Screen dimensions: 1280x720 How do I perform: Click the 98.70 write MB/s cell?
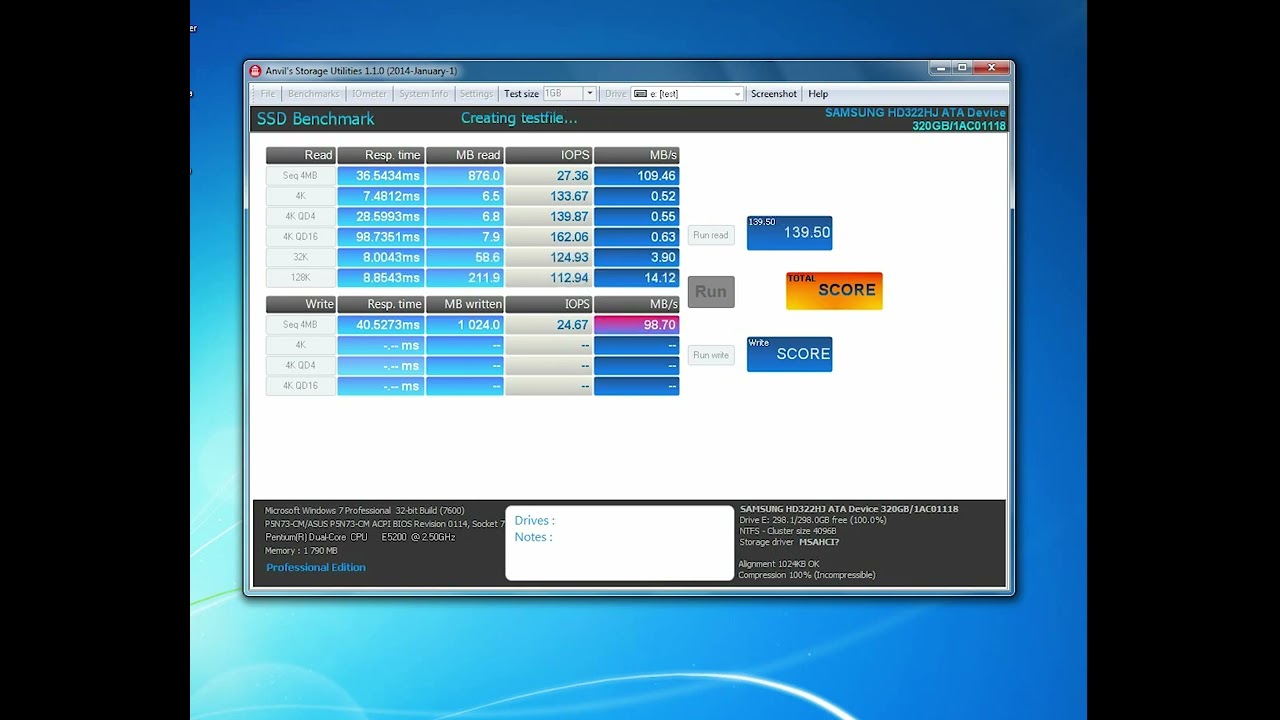point(637,325)
